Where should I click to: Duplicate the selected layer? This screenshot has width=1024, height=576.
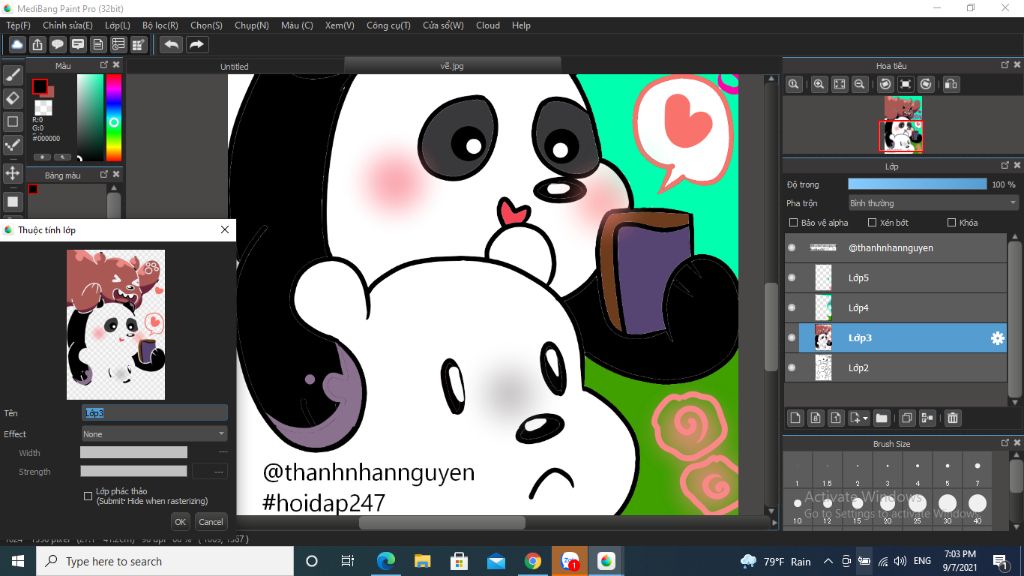click(x=906, y=418)
